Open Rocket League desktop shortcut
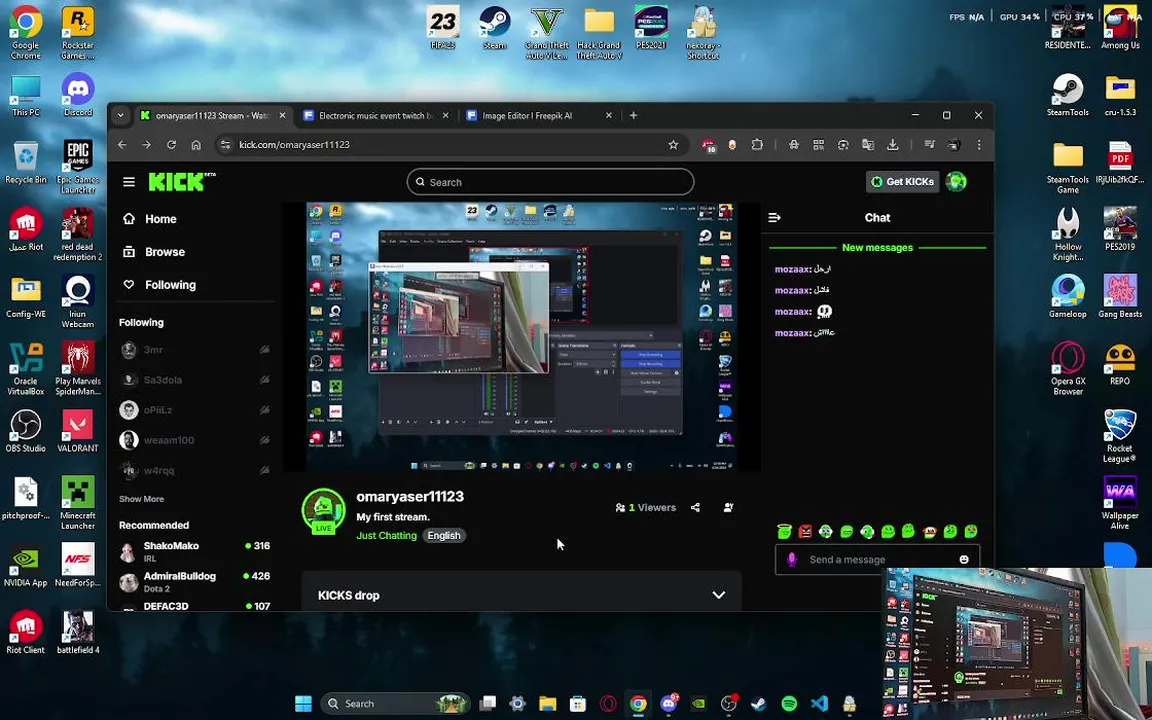The width and height of the screenshot is (1152, 720). 1120,436
